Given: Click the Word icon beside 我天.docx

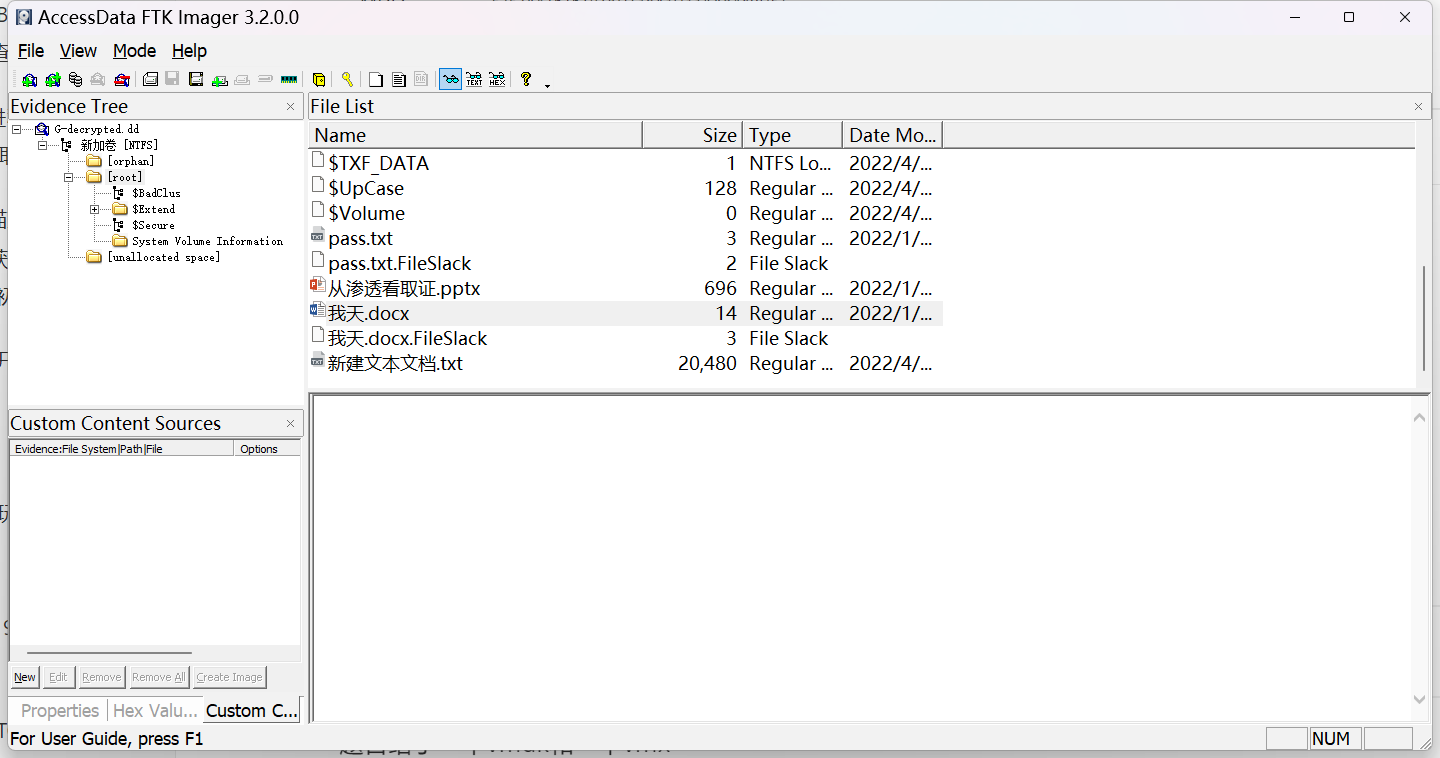Looking at the screenshot, I should click(x=318, y=312).
